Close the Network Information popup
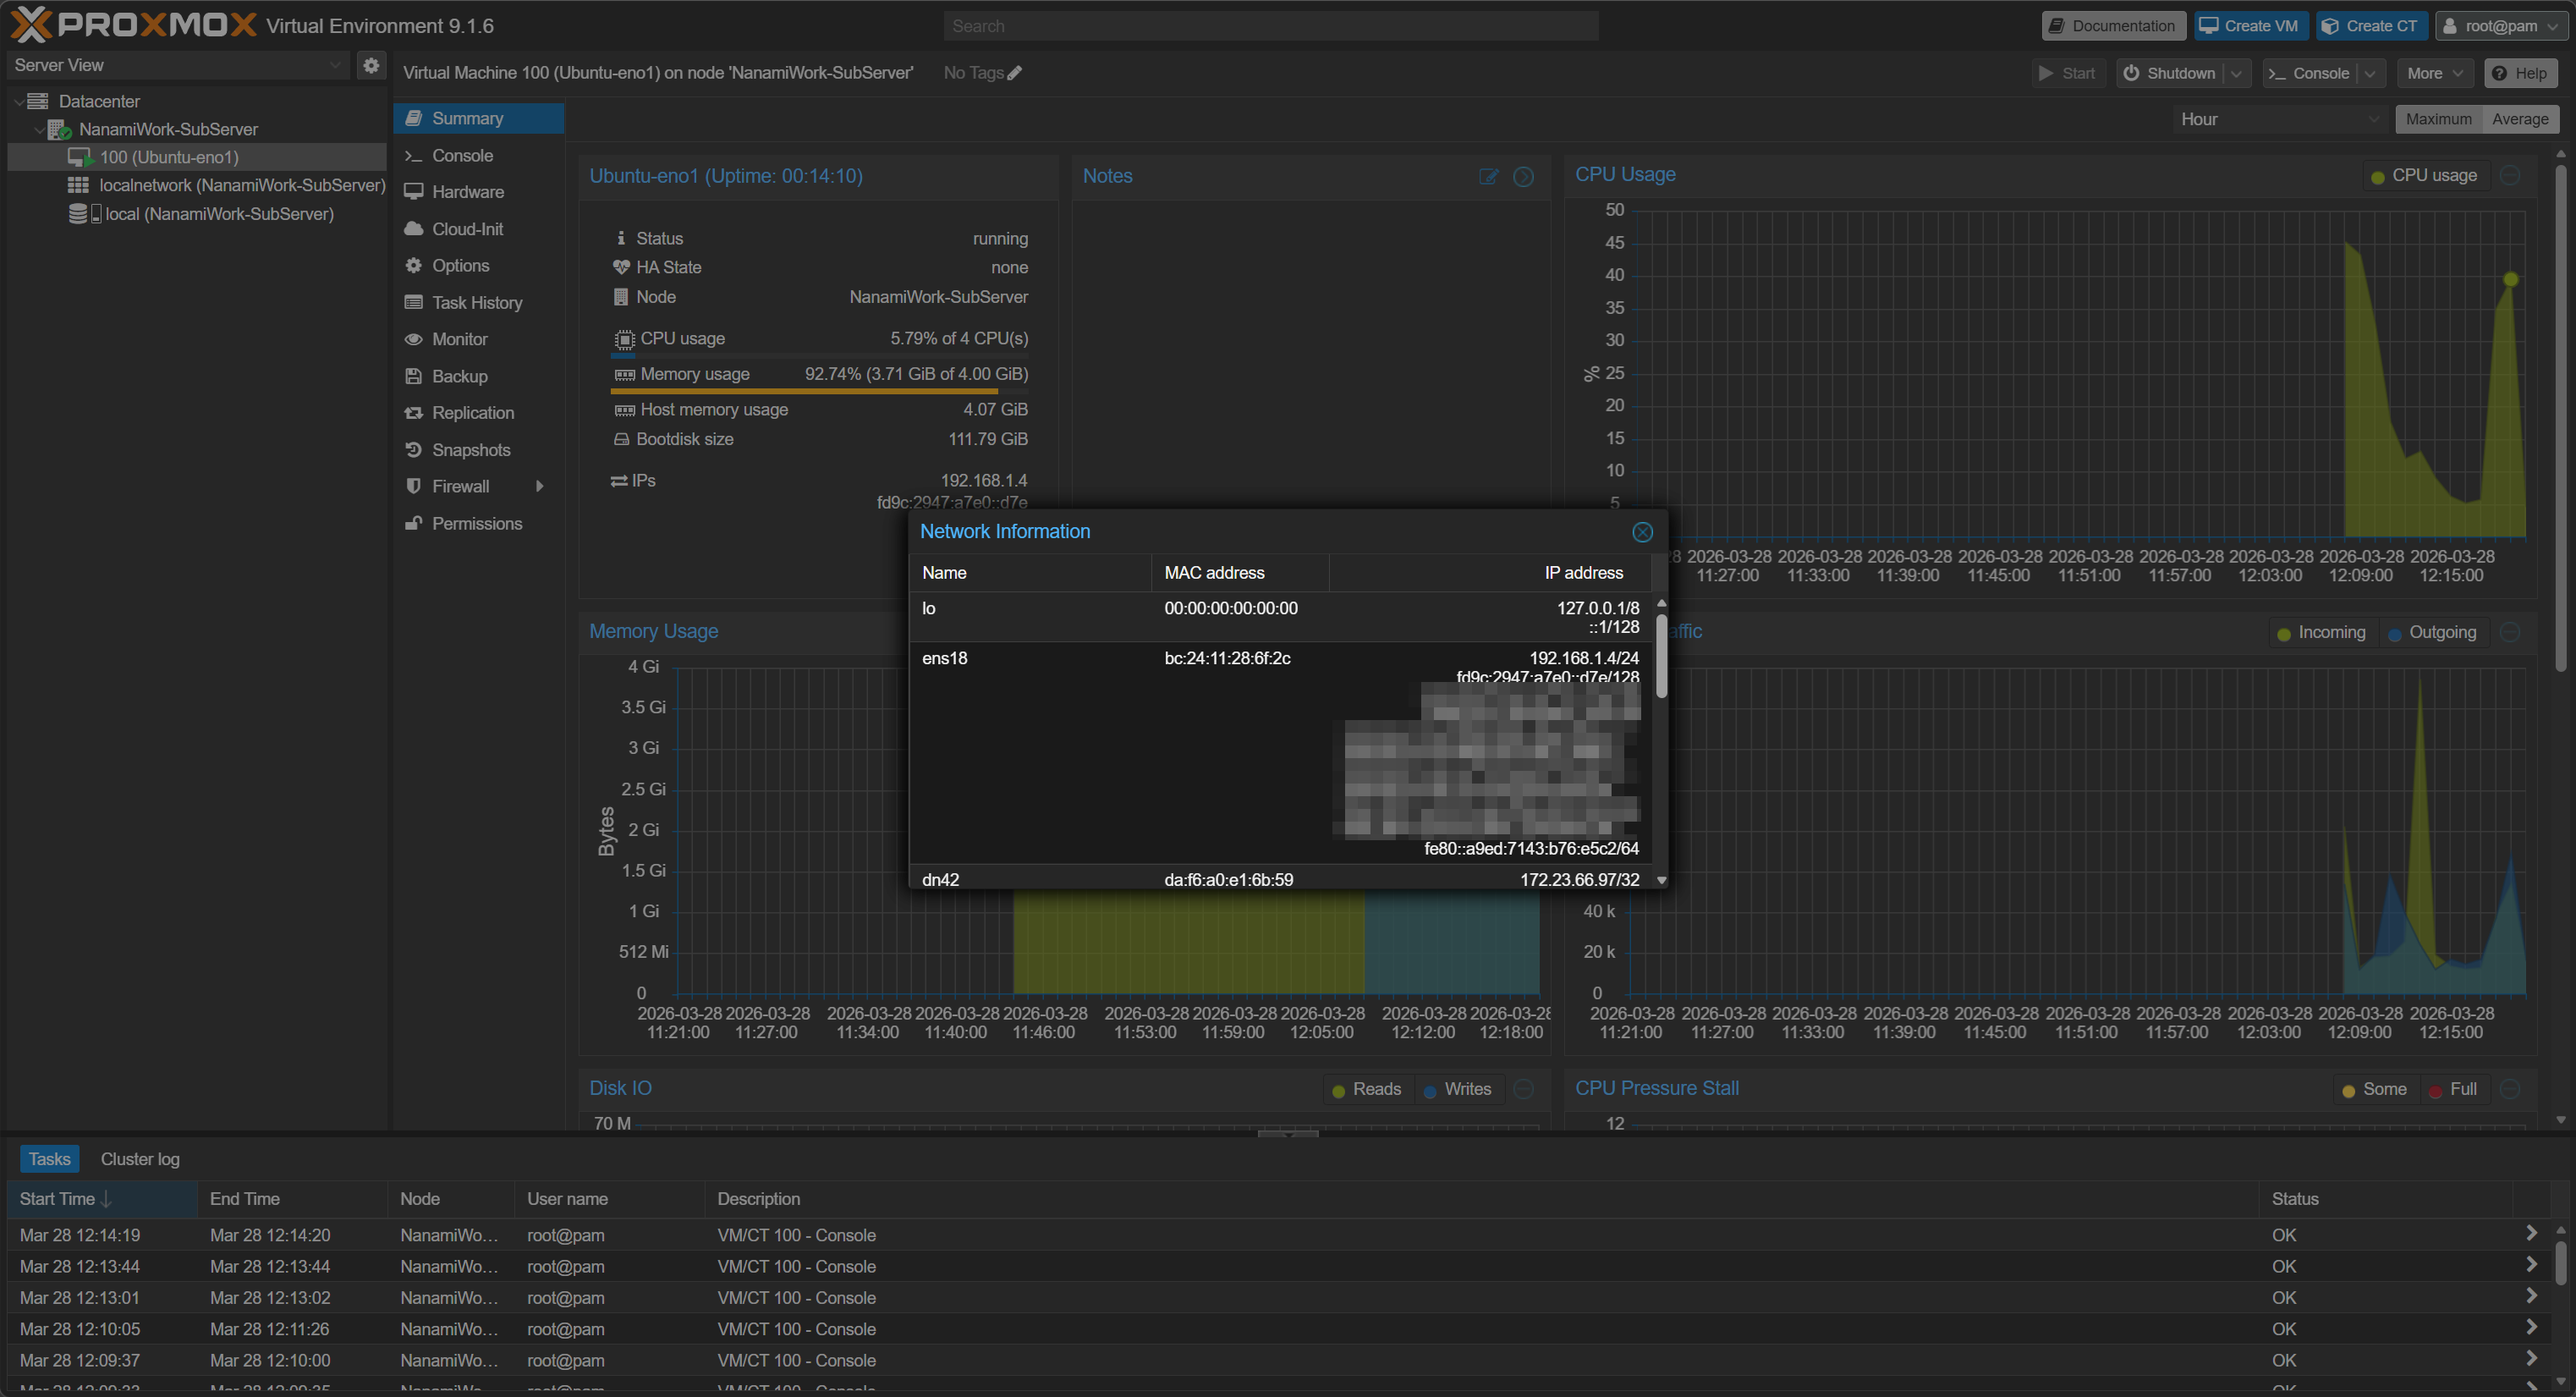Screen dimensions: 2576x1397 (x=1642, y=532)
